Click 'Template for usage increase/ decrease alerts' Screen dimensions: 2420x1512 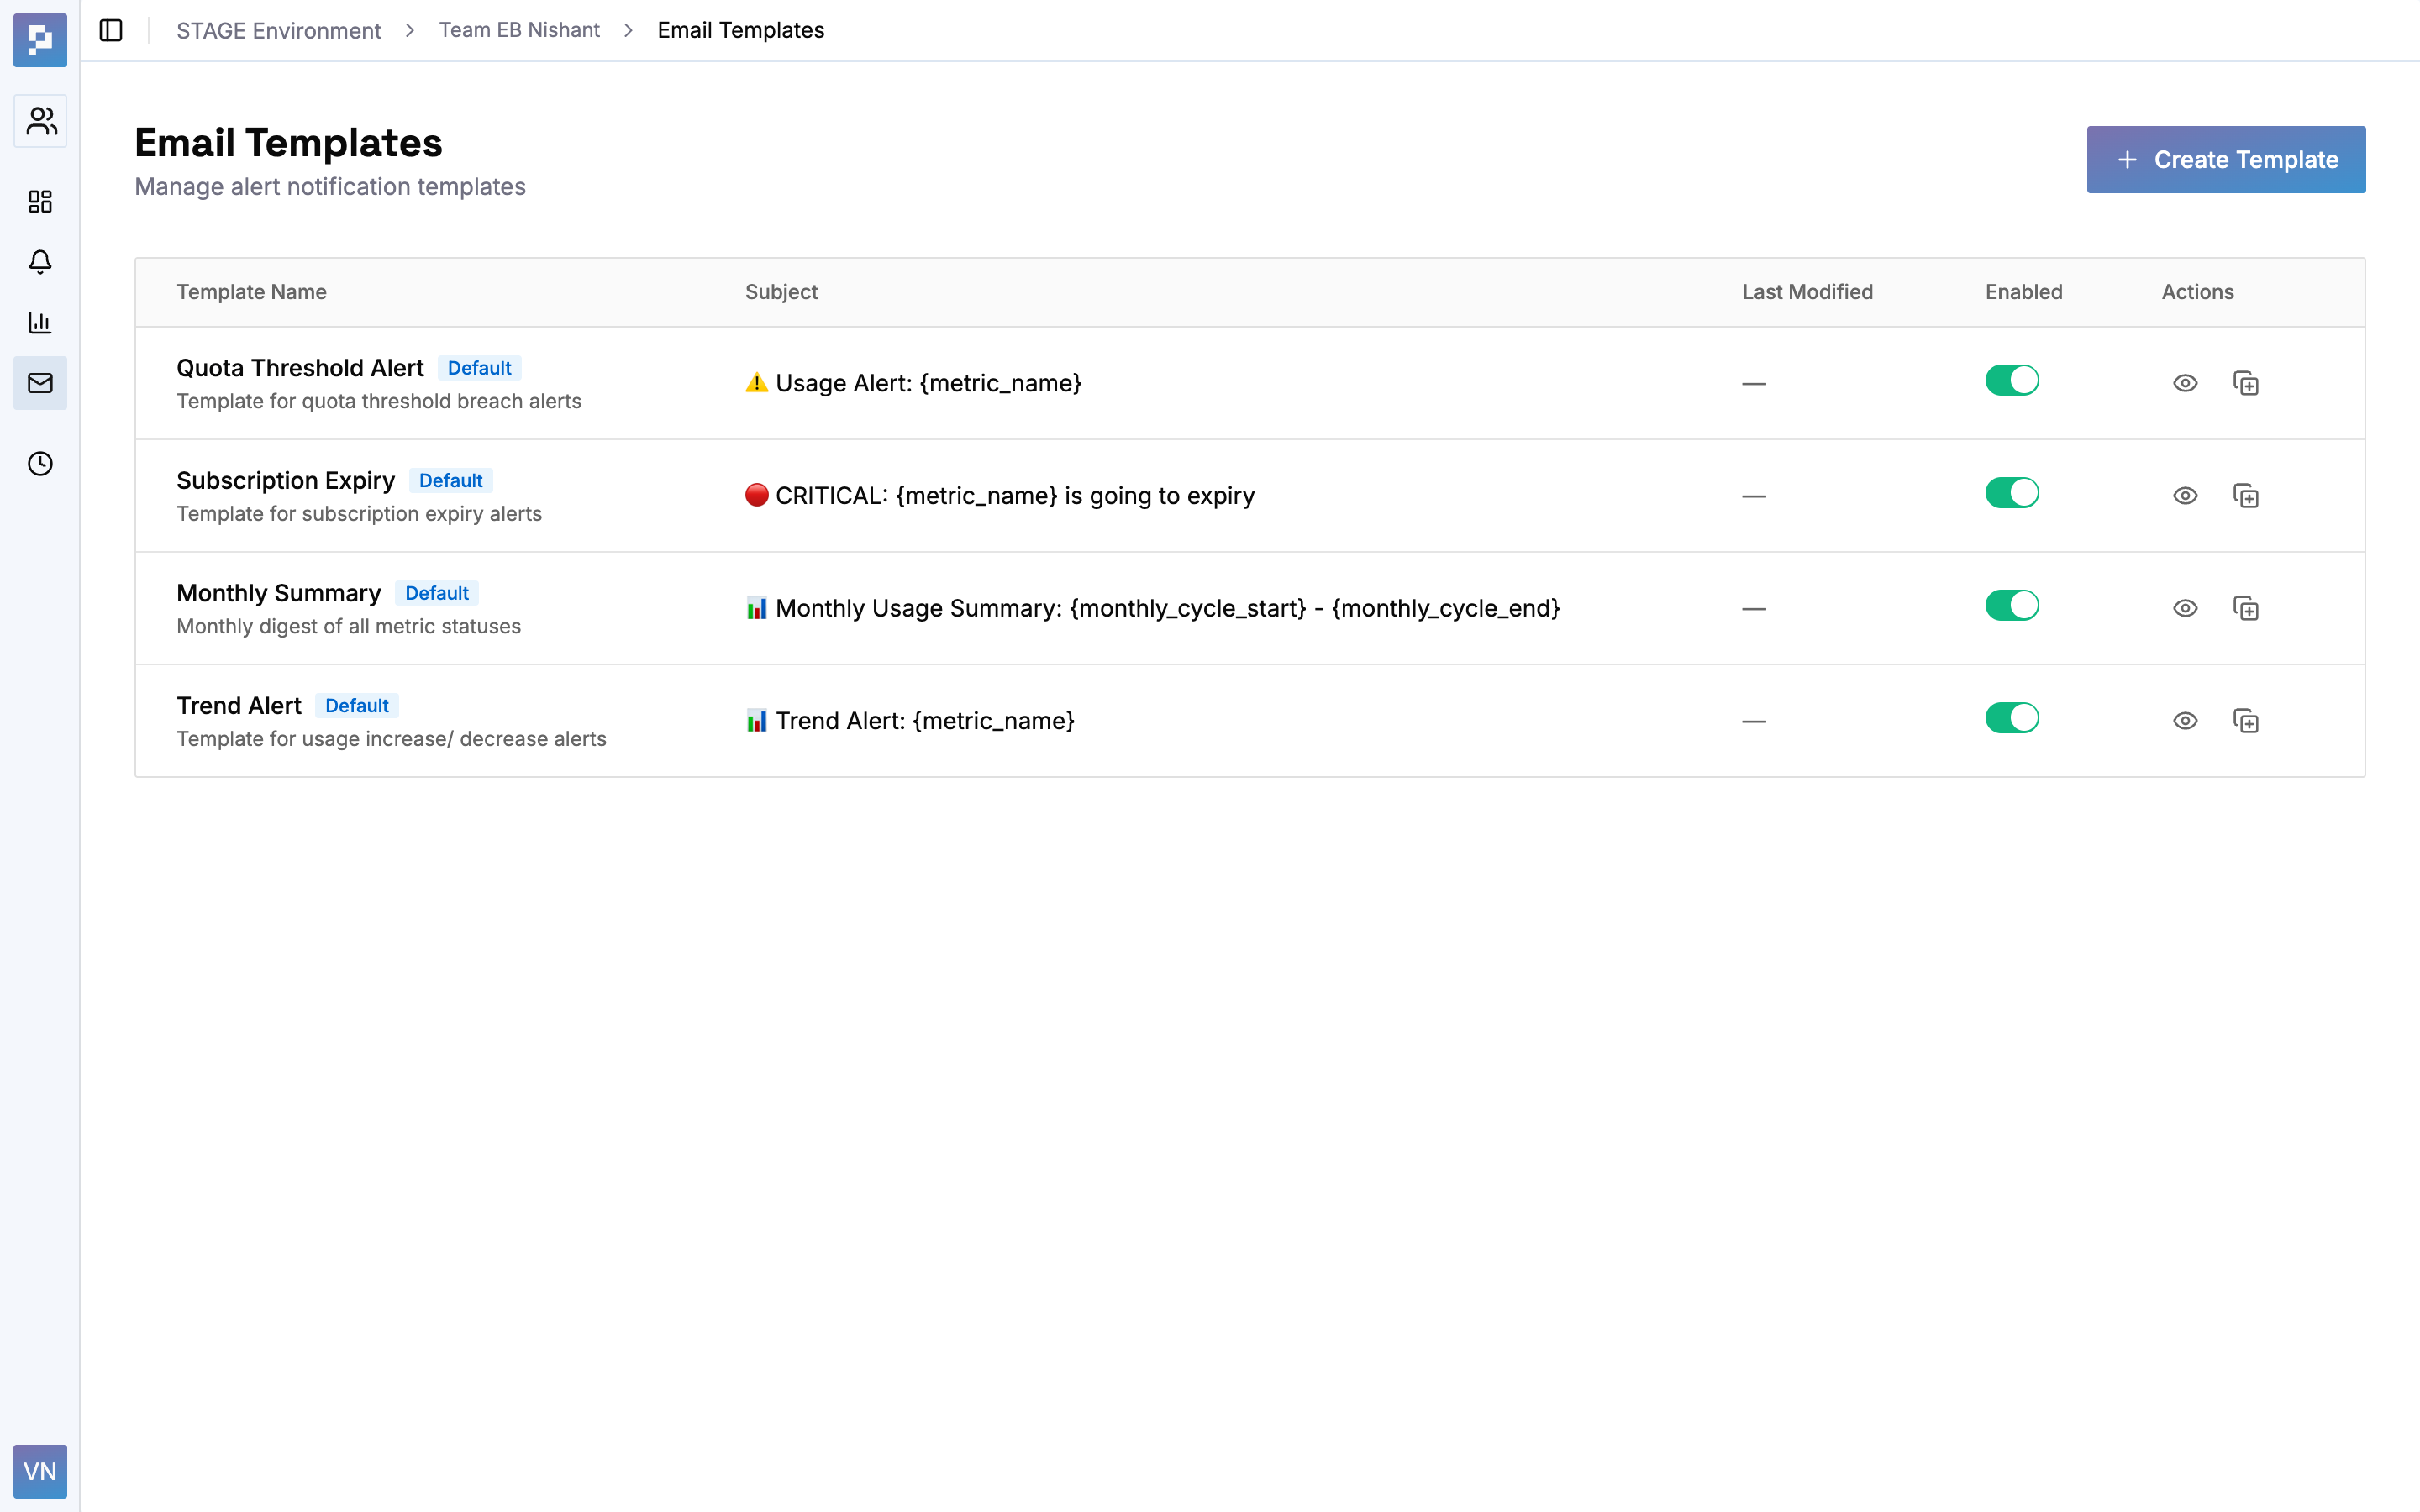(391, 739)
